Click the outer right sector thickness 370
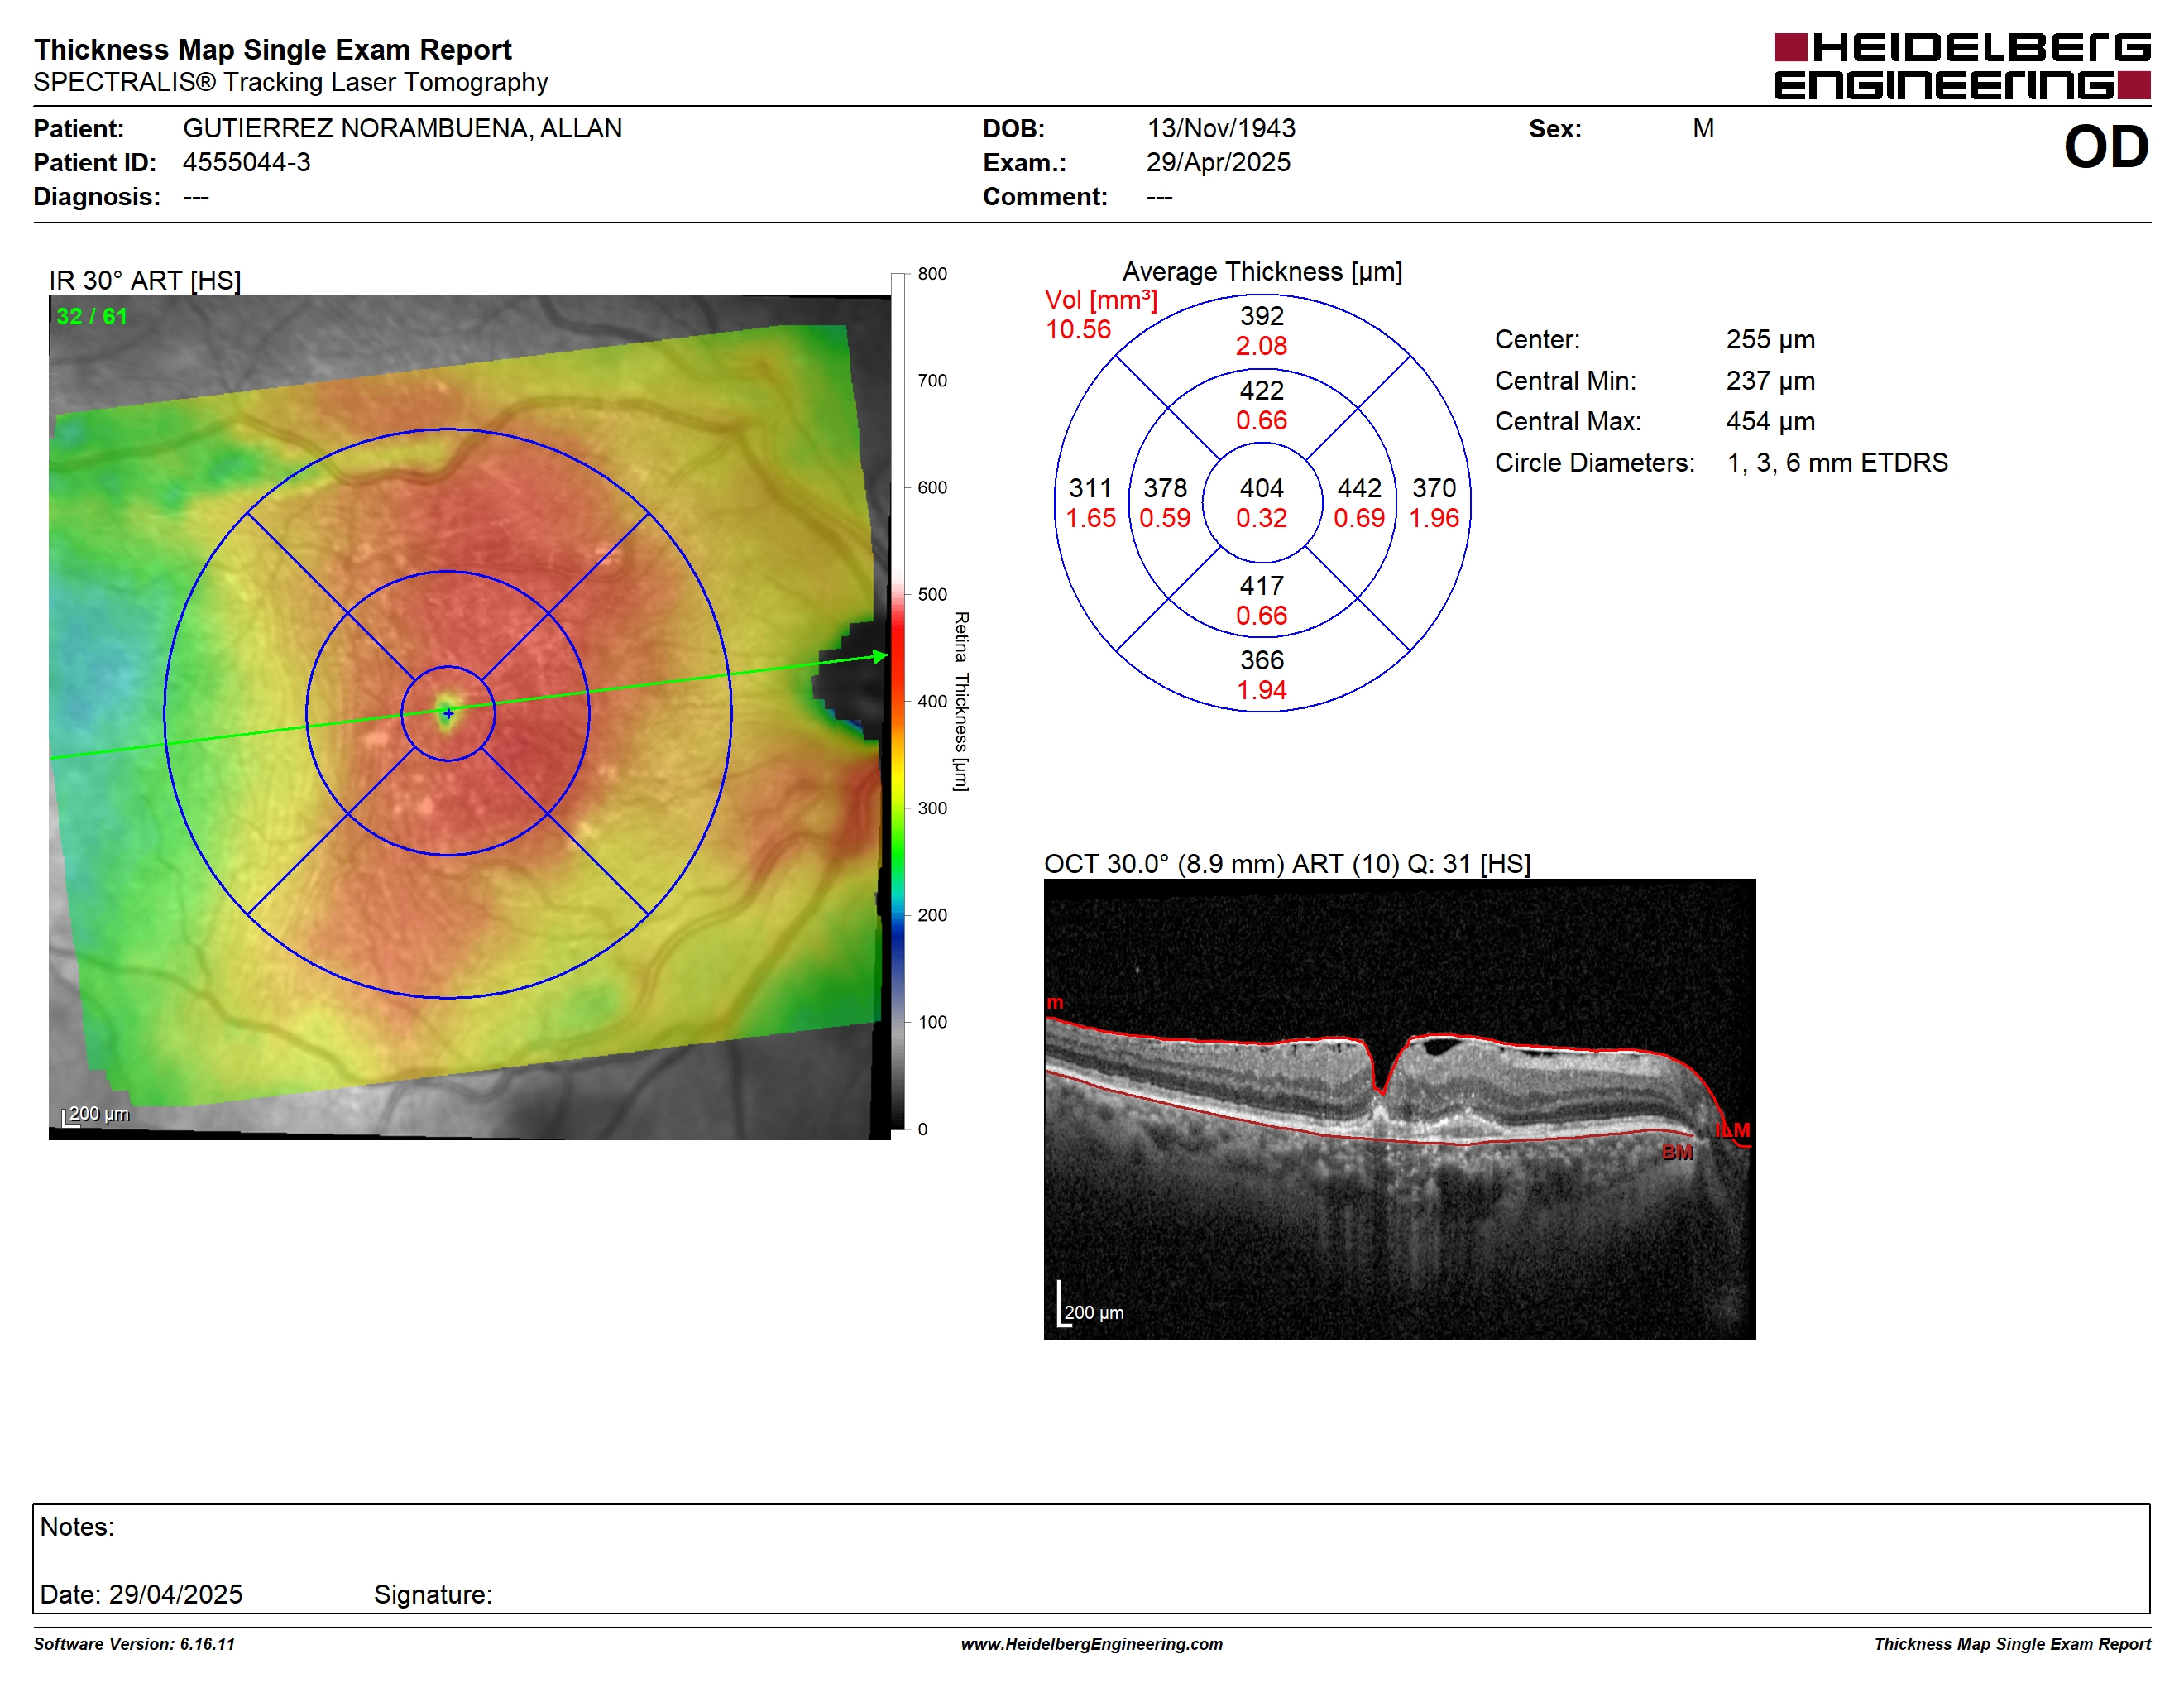2184x1688 pixels. click(1433, 488)
